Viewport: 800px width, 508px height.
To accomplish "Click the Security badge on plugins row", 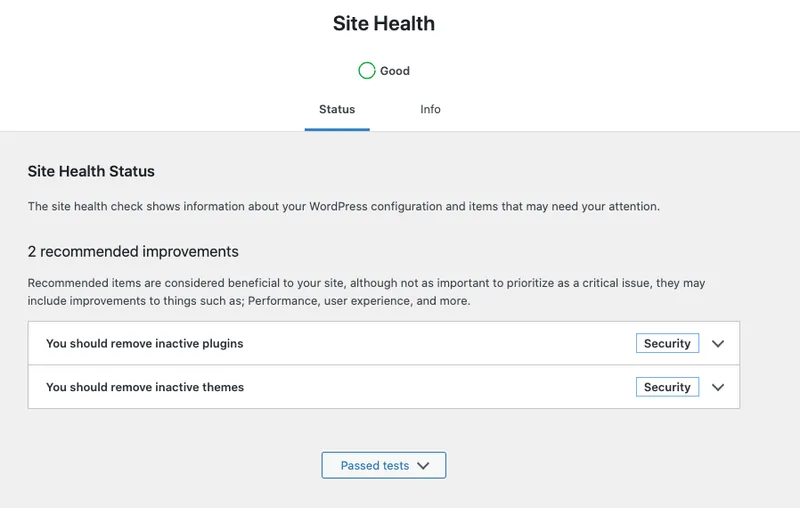I will (667, 343).
